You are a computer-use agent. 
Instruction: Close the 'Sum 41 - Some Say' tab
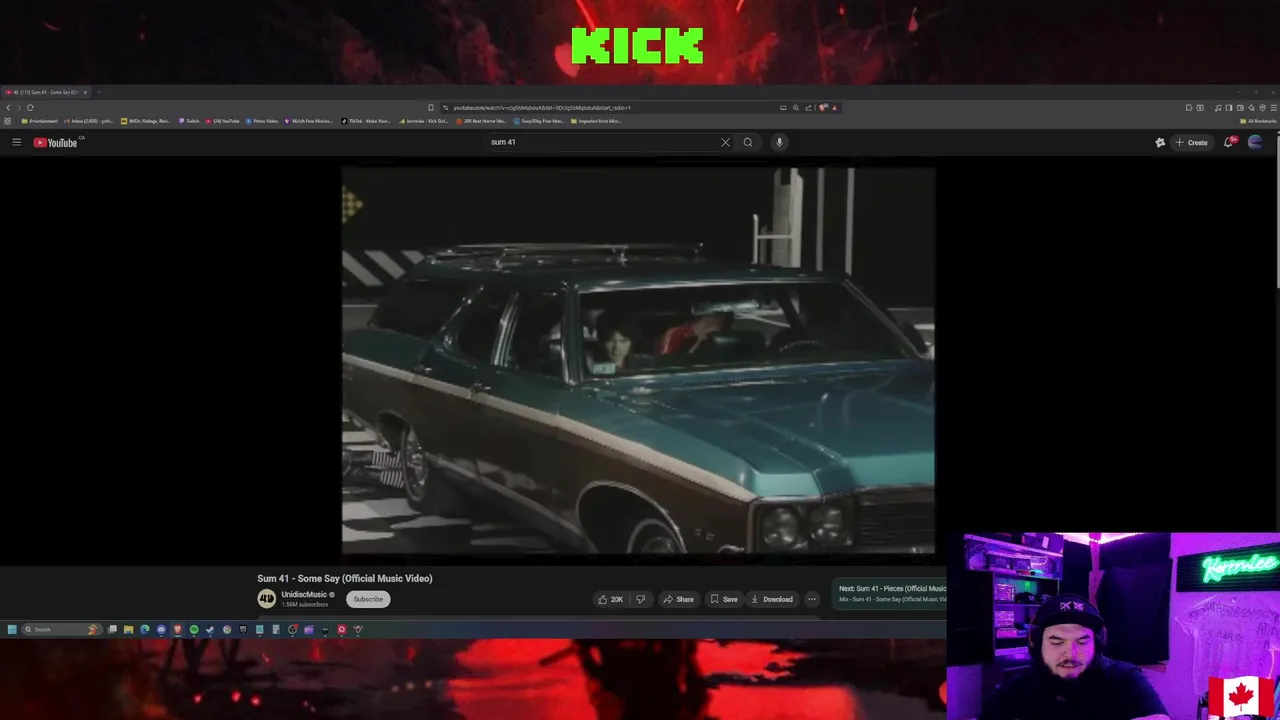click(x=85, y=92)
